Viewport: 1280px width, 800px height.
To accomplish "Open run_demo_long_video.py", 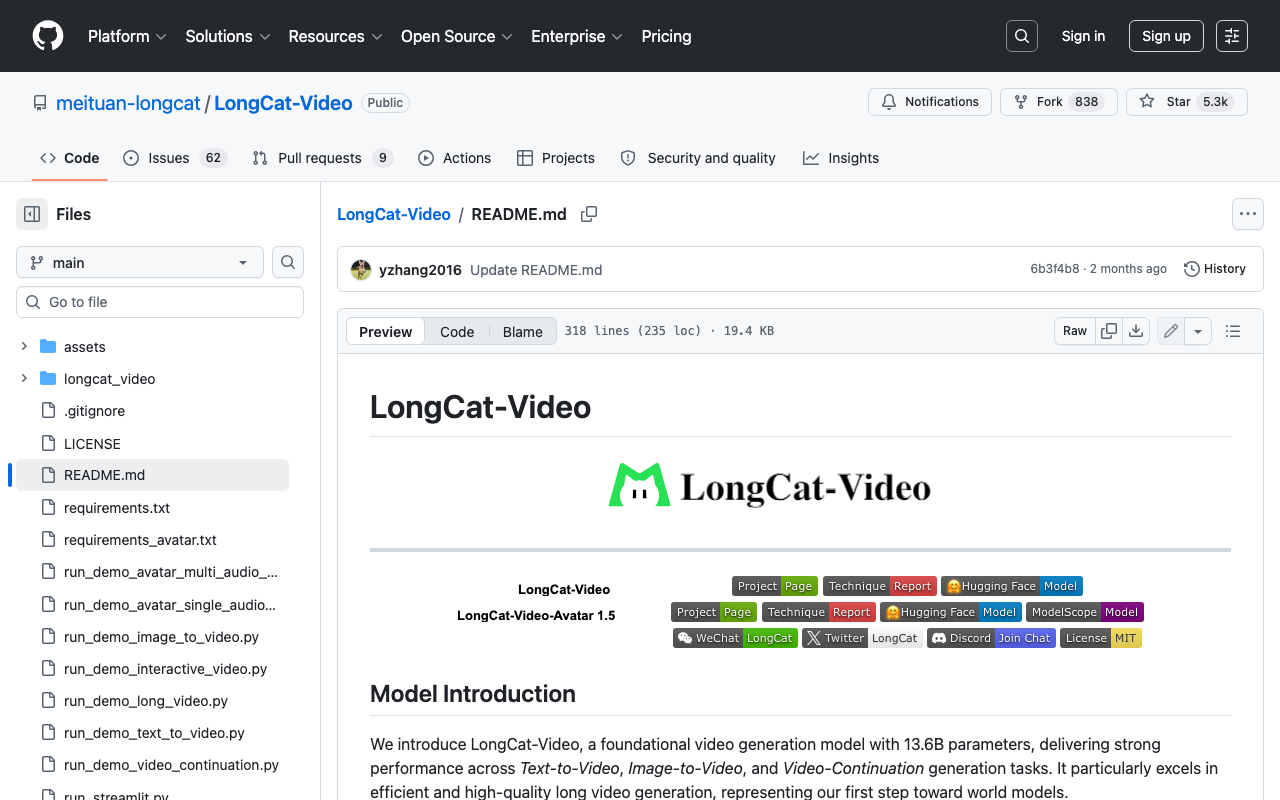I will pos(146,701).
